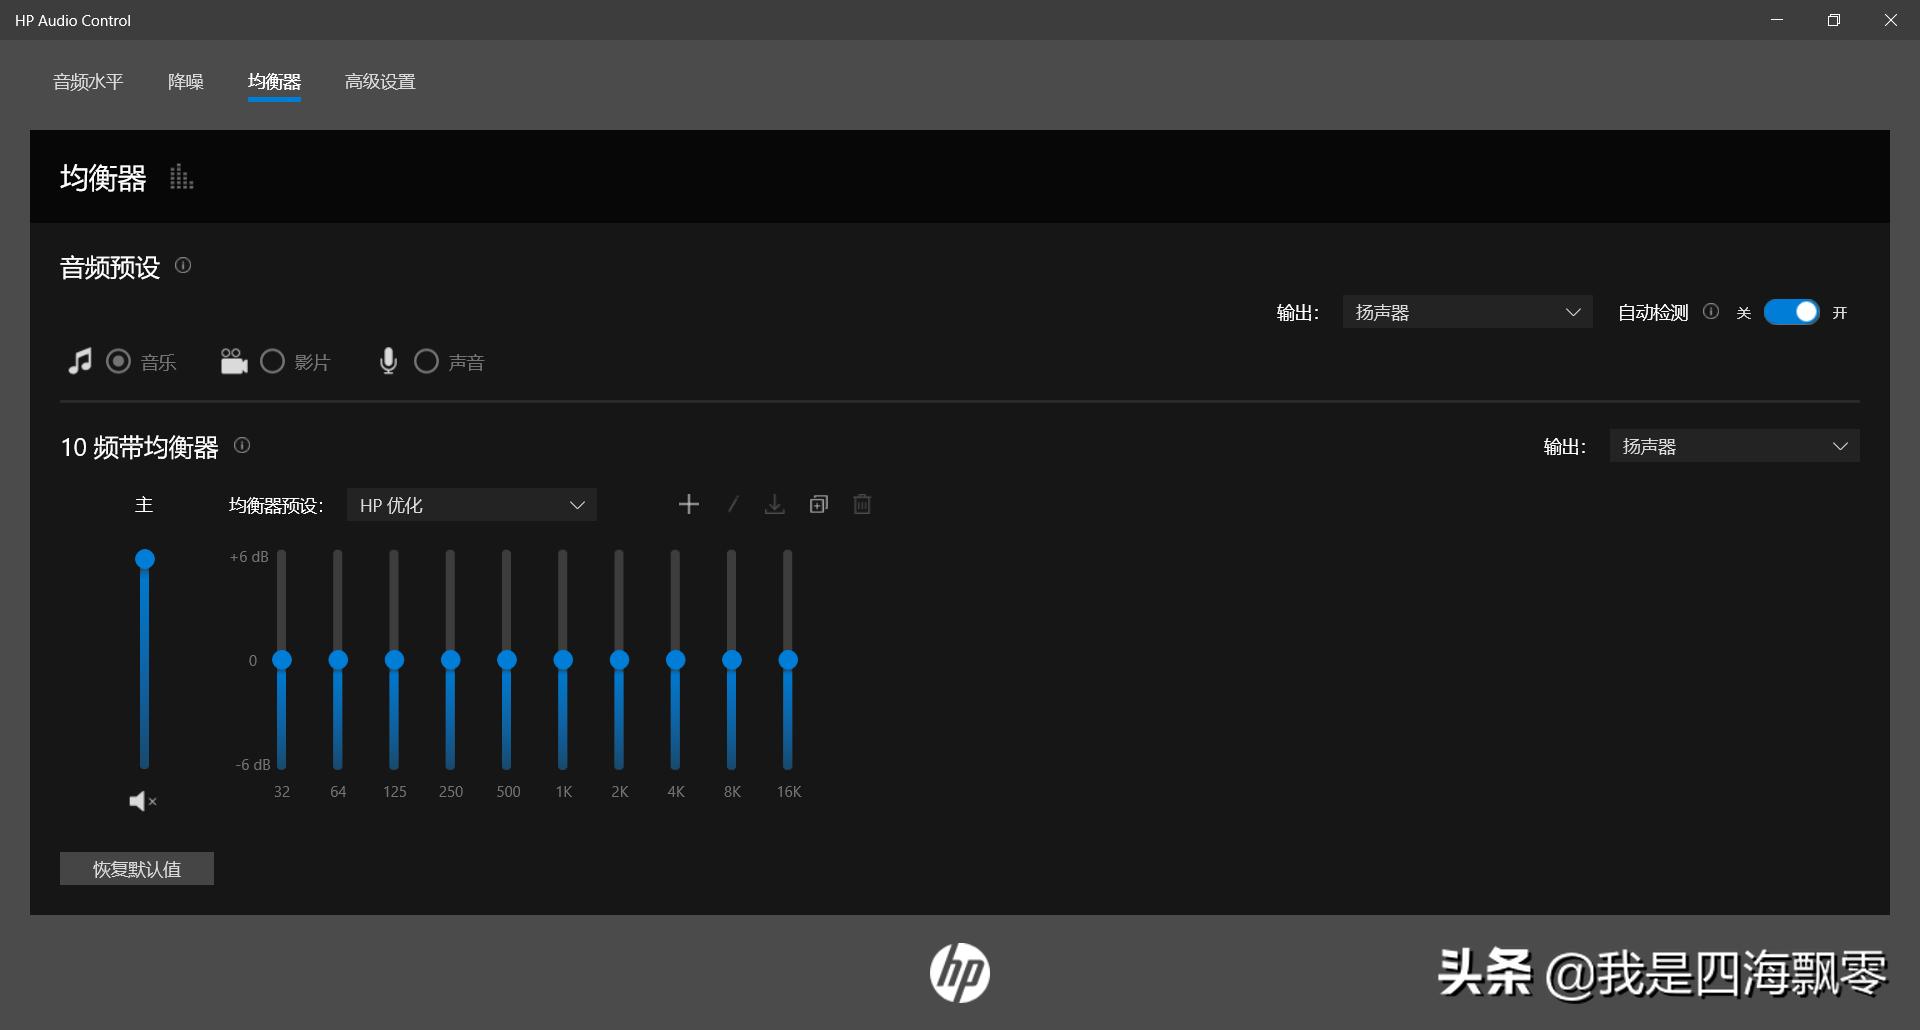Screen dimensions: 1920x1030
Task: Click the add new equalizer preset plus icon
Action: pos(688,505)
